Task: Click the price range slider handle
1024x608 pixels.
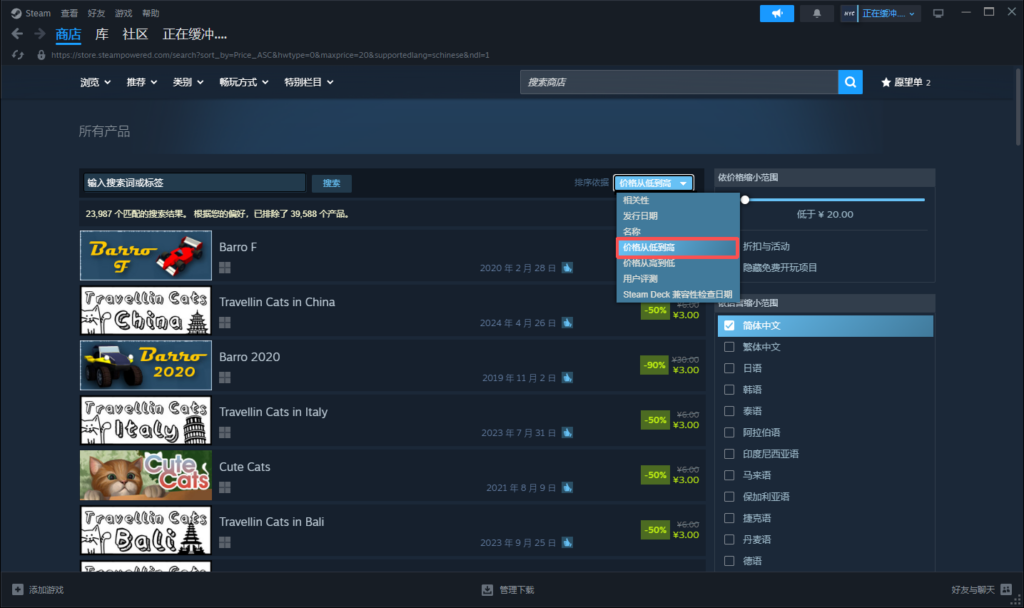Action: point(744,200)
